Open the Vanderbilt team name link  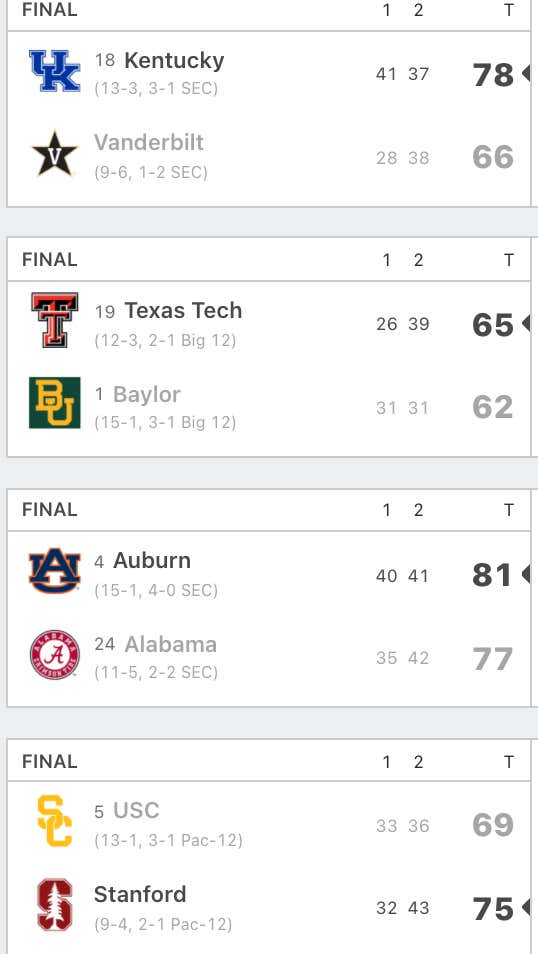(149, 142)
